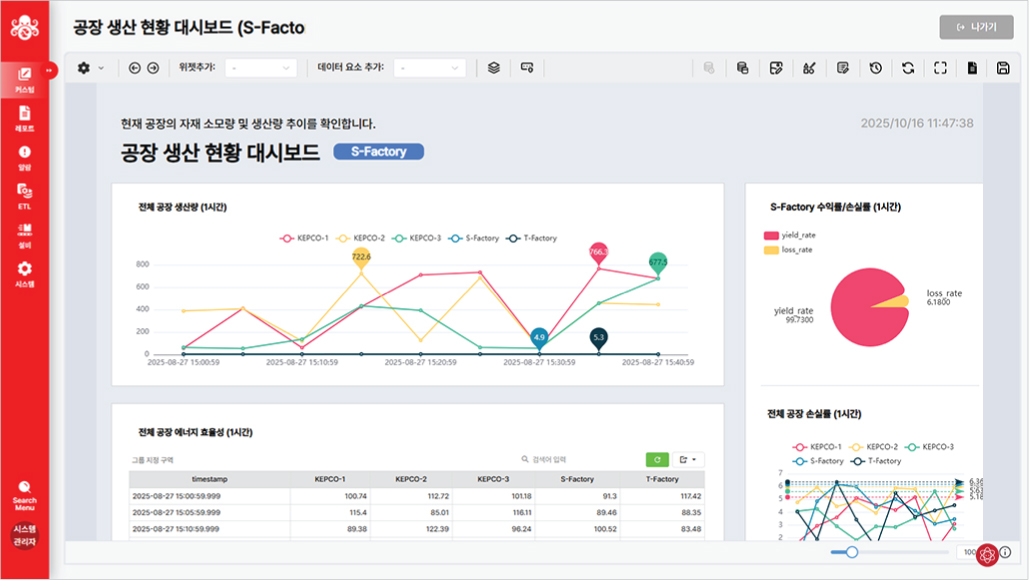Click the octopus logo in the sidebar

pyautogui.click(x=24, y=27)
